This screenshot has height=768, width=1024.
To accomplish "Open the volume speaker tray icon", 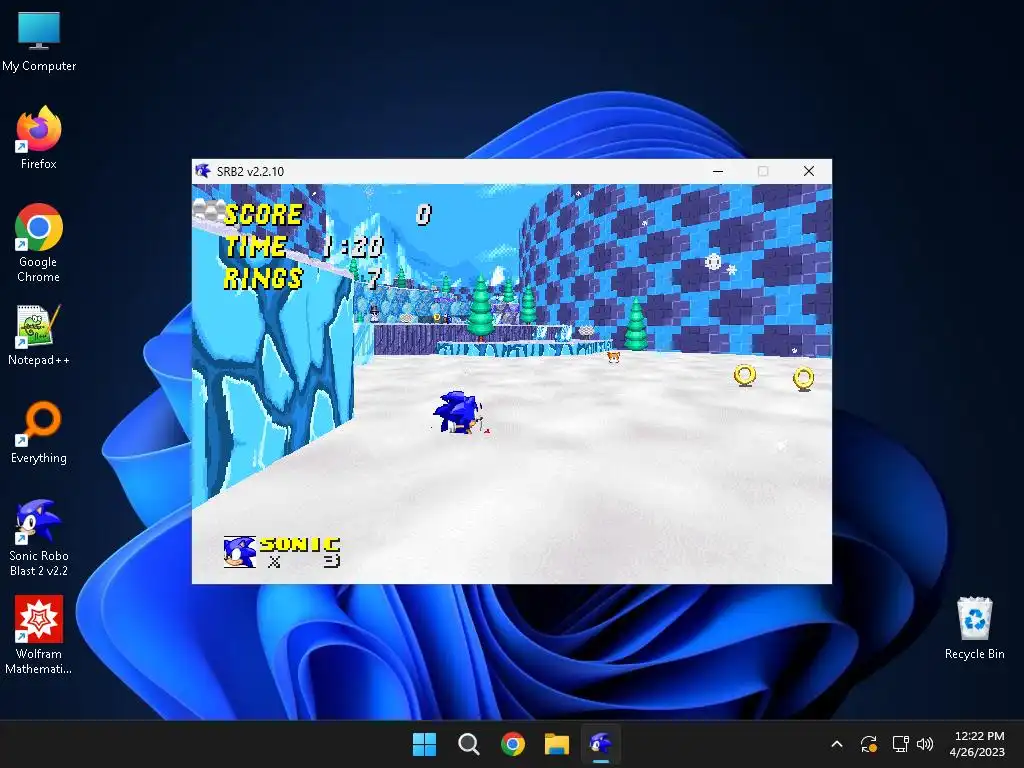I will 925,744.
